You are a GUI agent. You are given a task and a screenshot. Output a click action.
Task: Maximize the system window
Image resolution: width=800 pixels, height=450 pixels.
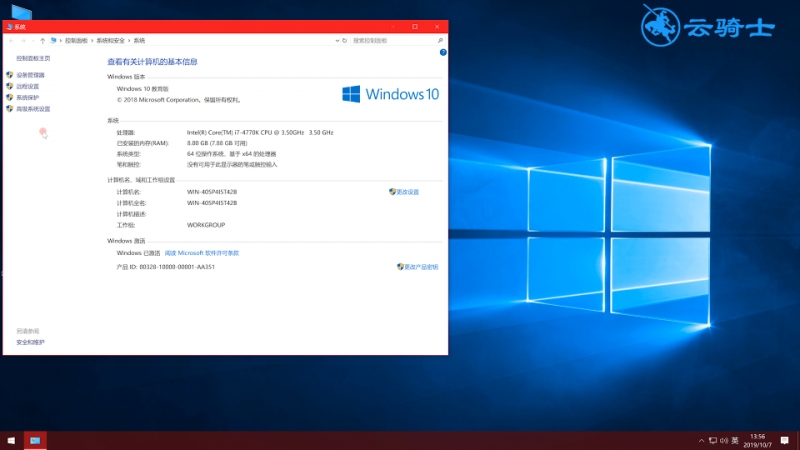pyautogui.click(x=415, y=27)
